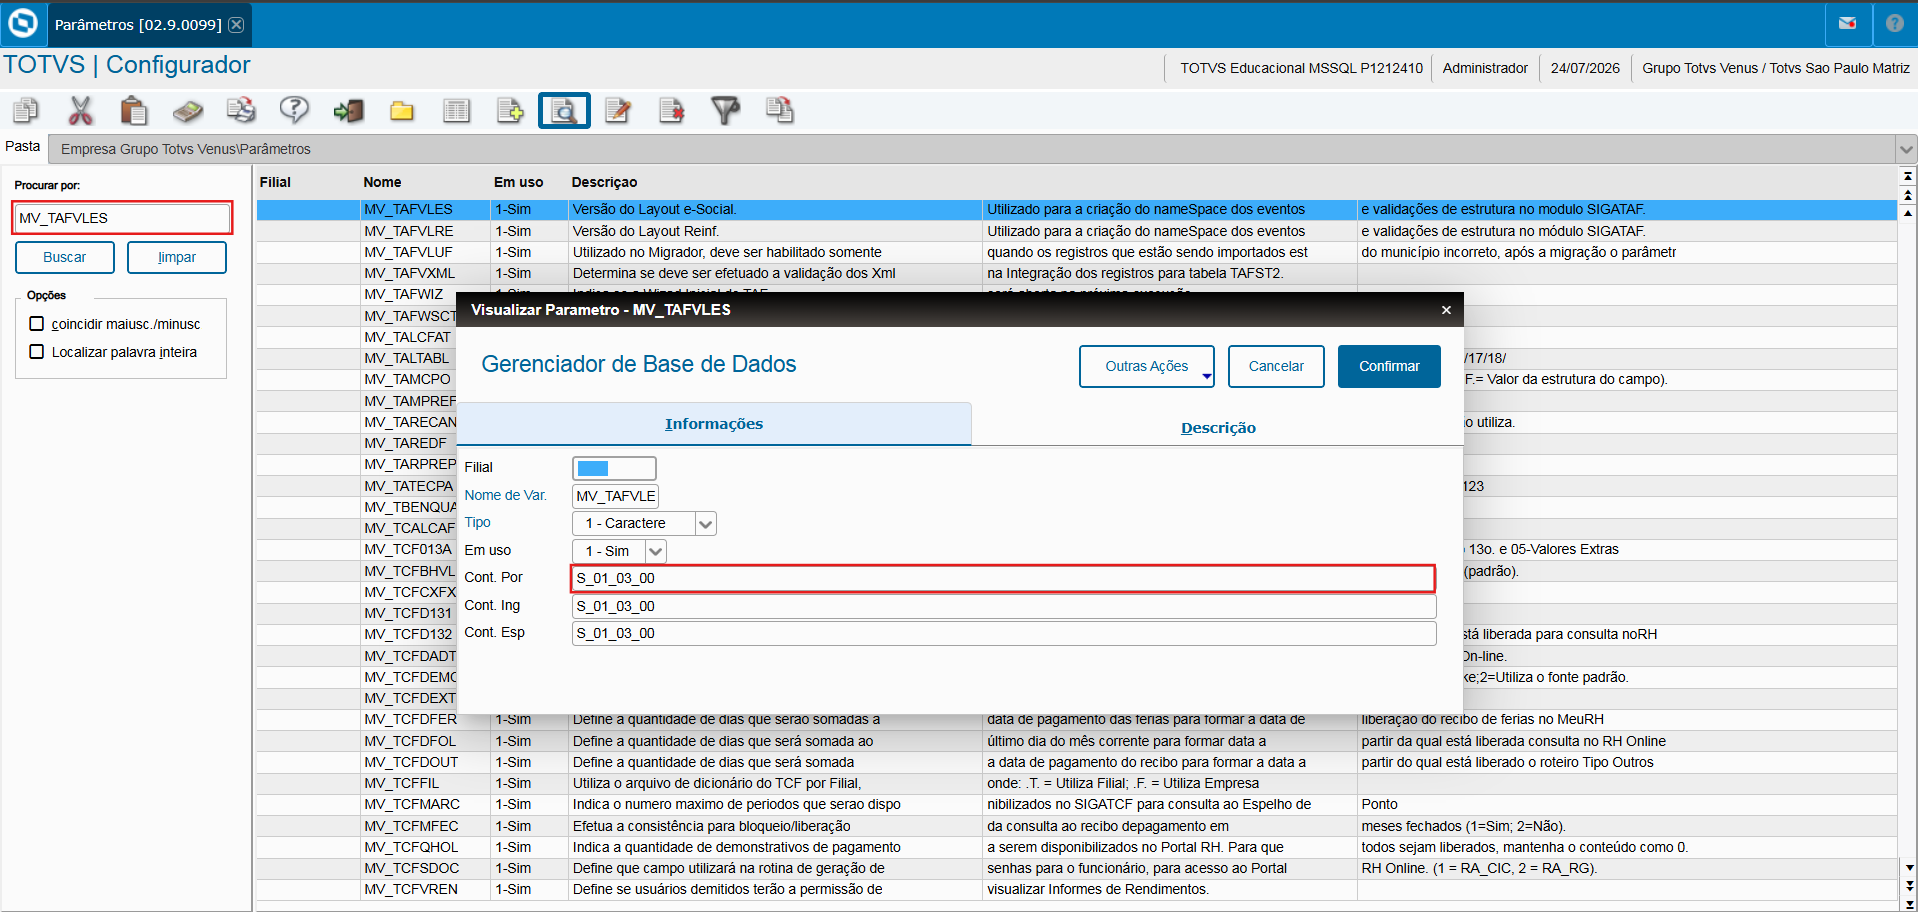1918x912 pixels.
Task: Click the question mark help icon in header
Action: 1895,23
